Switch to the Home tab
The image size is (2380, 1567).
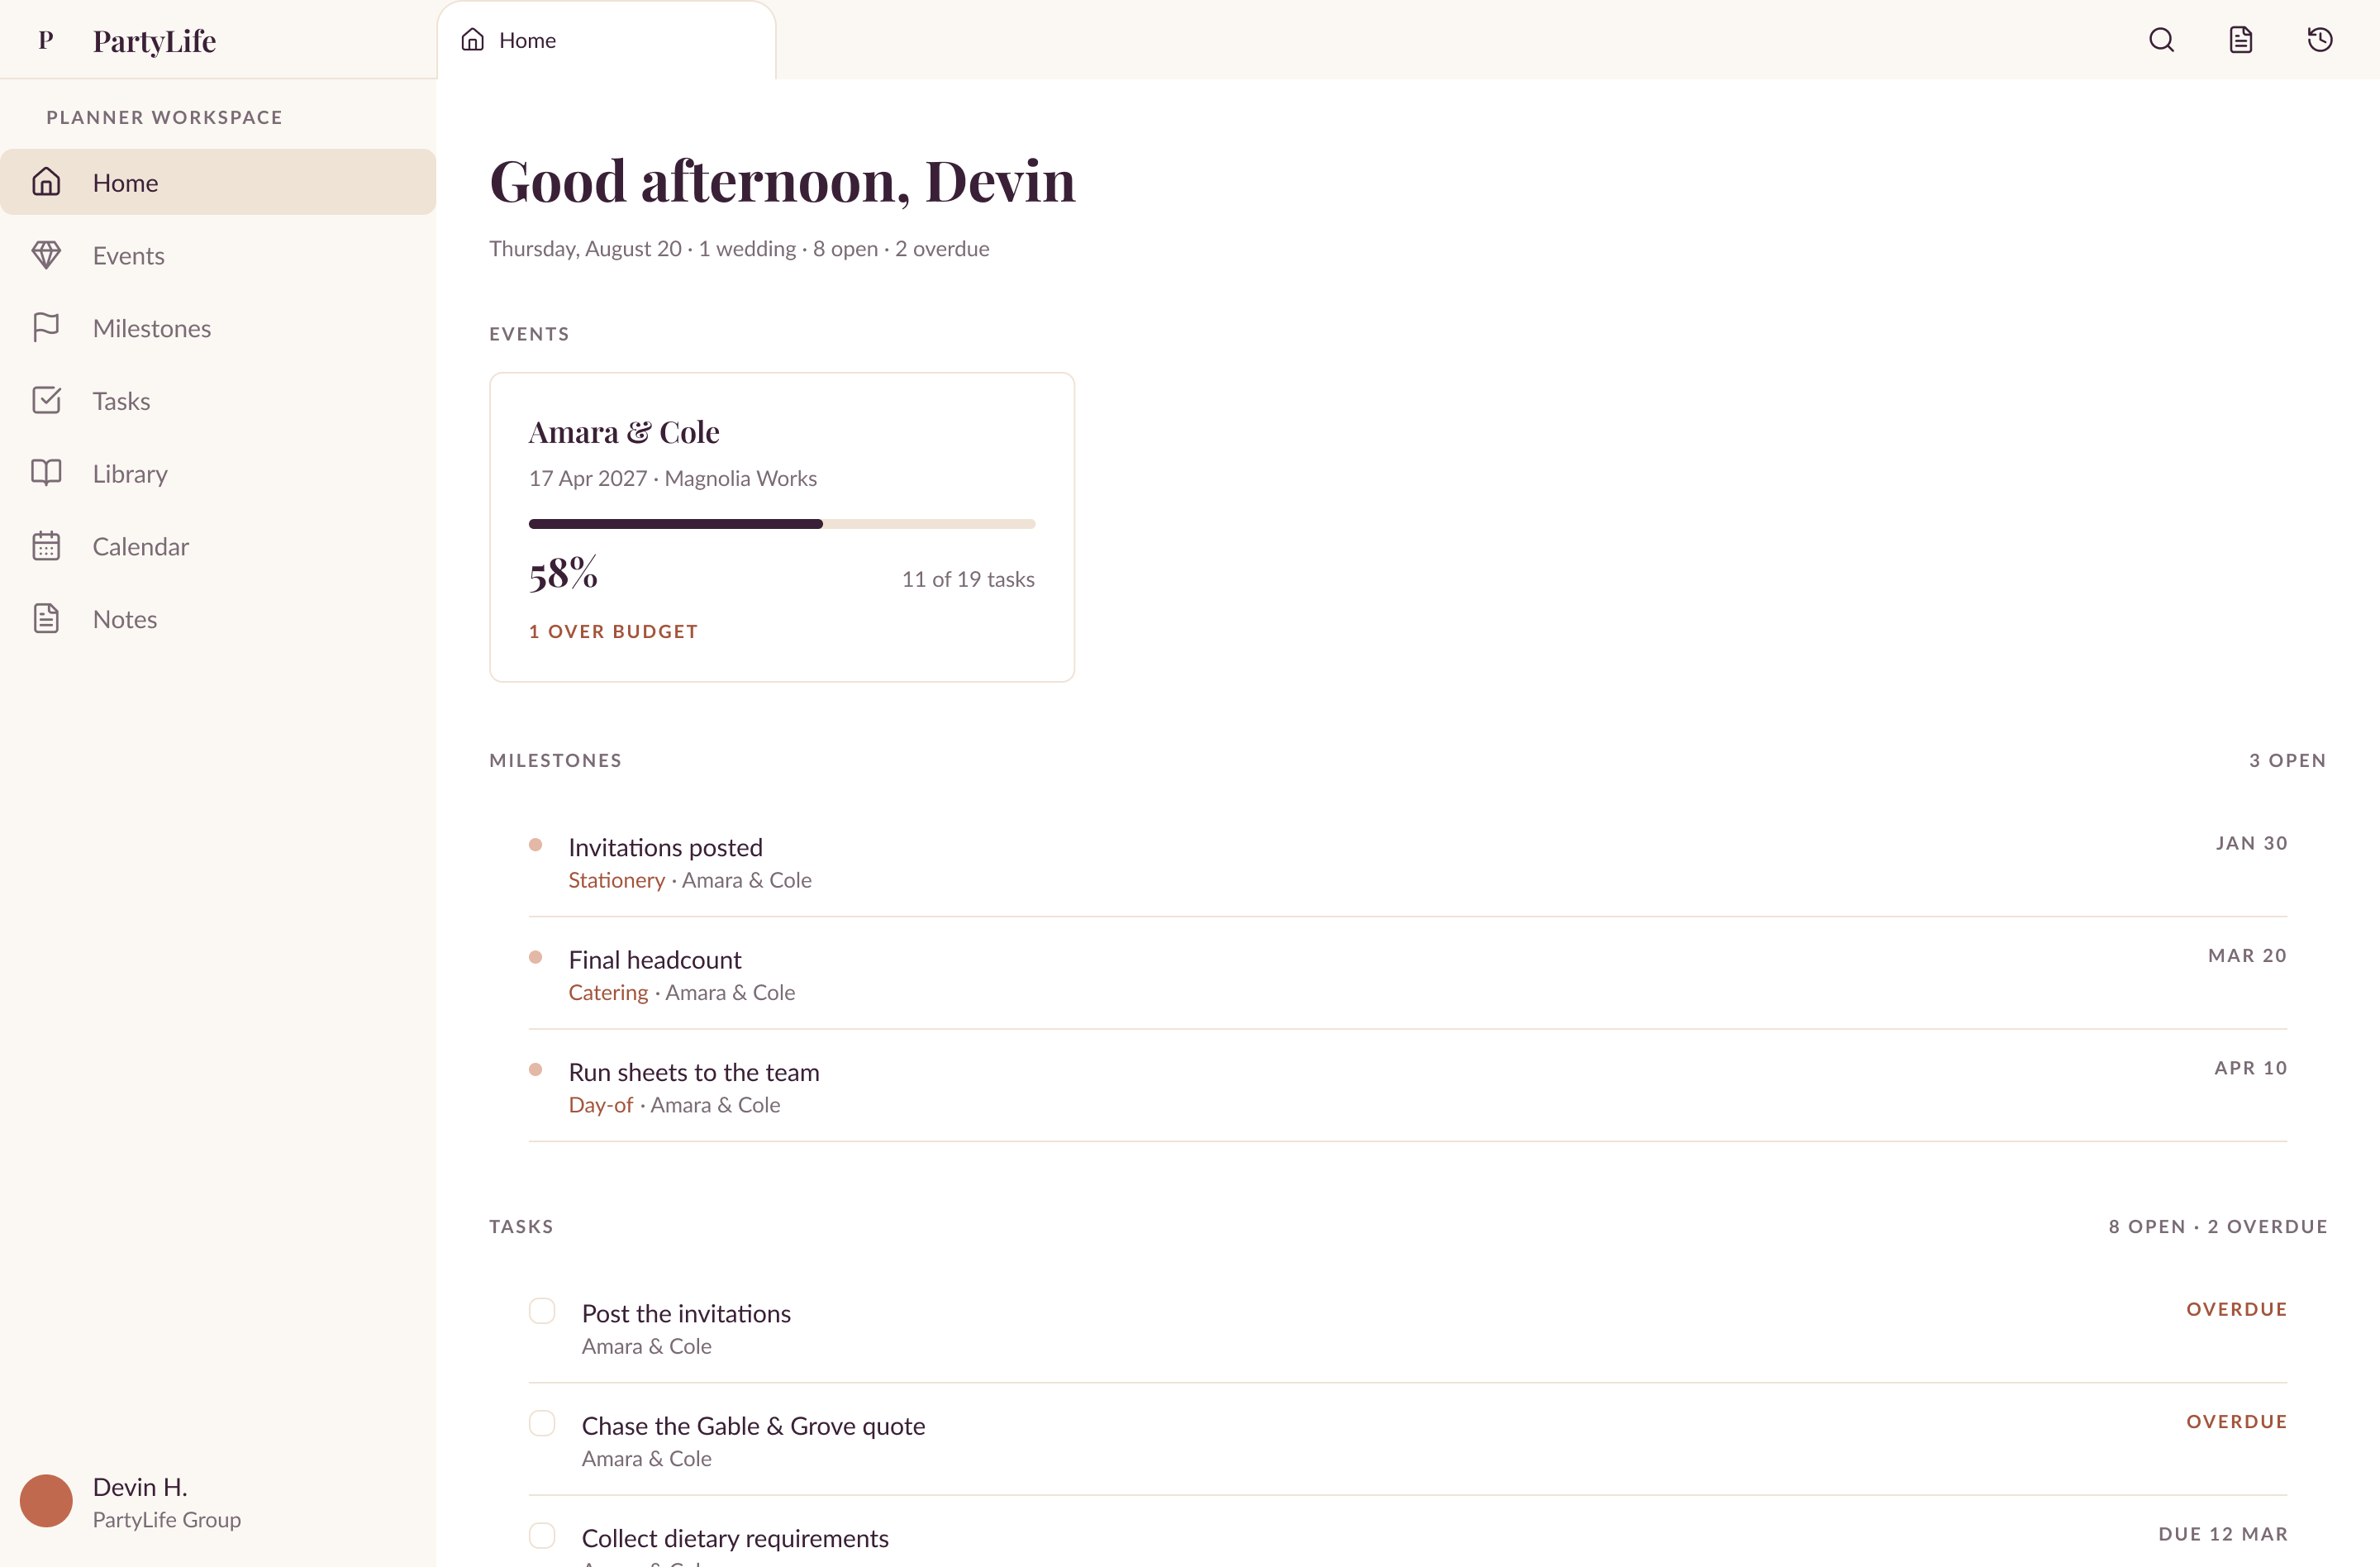point(606,40)
